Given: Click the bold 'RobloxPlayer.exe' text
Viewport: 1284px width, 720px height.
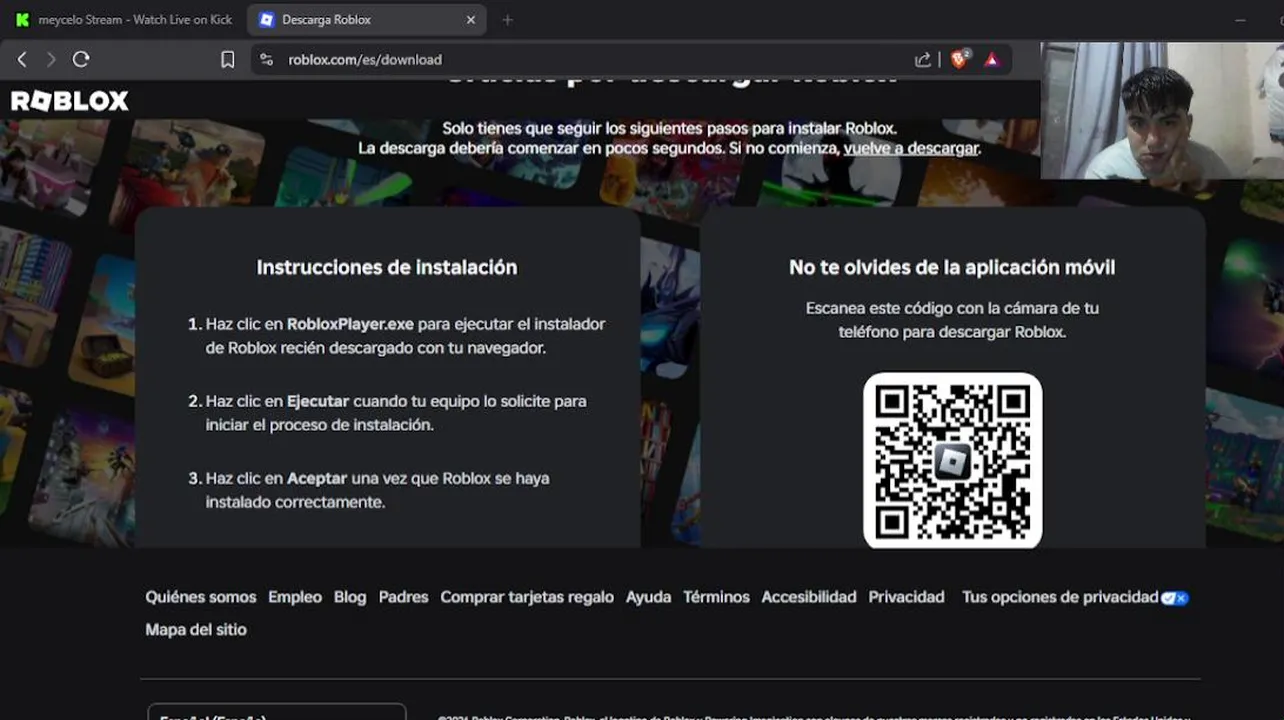Looking at the screenshot, I should [350, 324].
